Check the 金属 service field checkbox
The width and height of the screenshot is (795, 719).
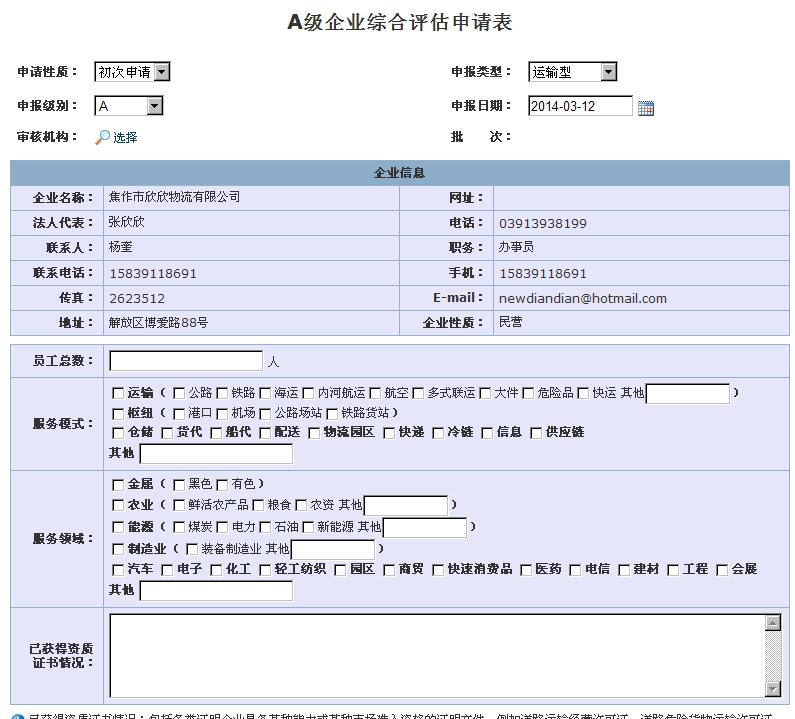pos(118,484)
